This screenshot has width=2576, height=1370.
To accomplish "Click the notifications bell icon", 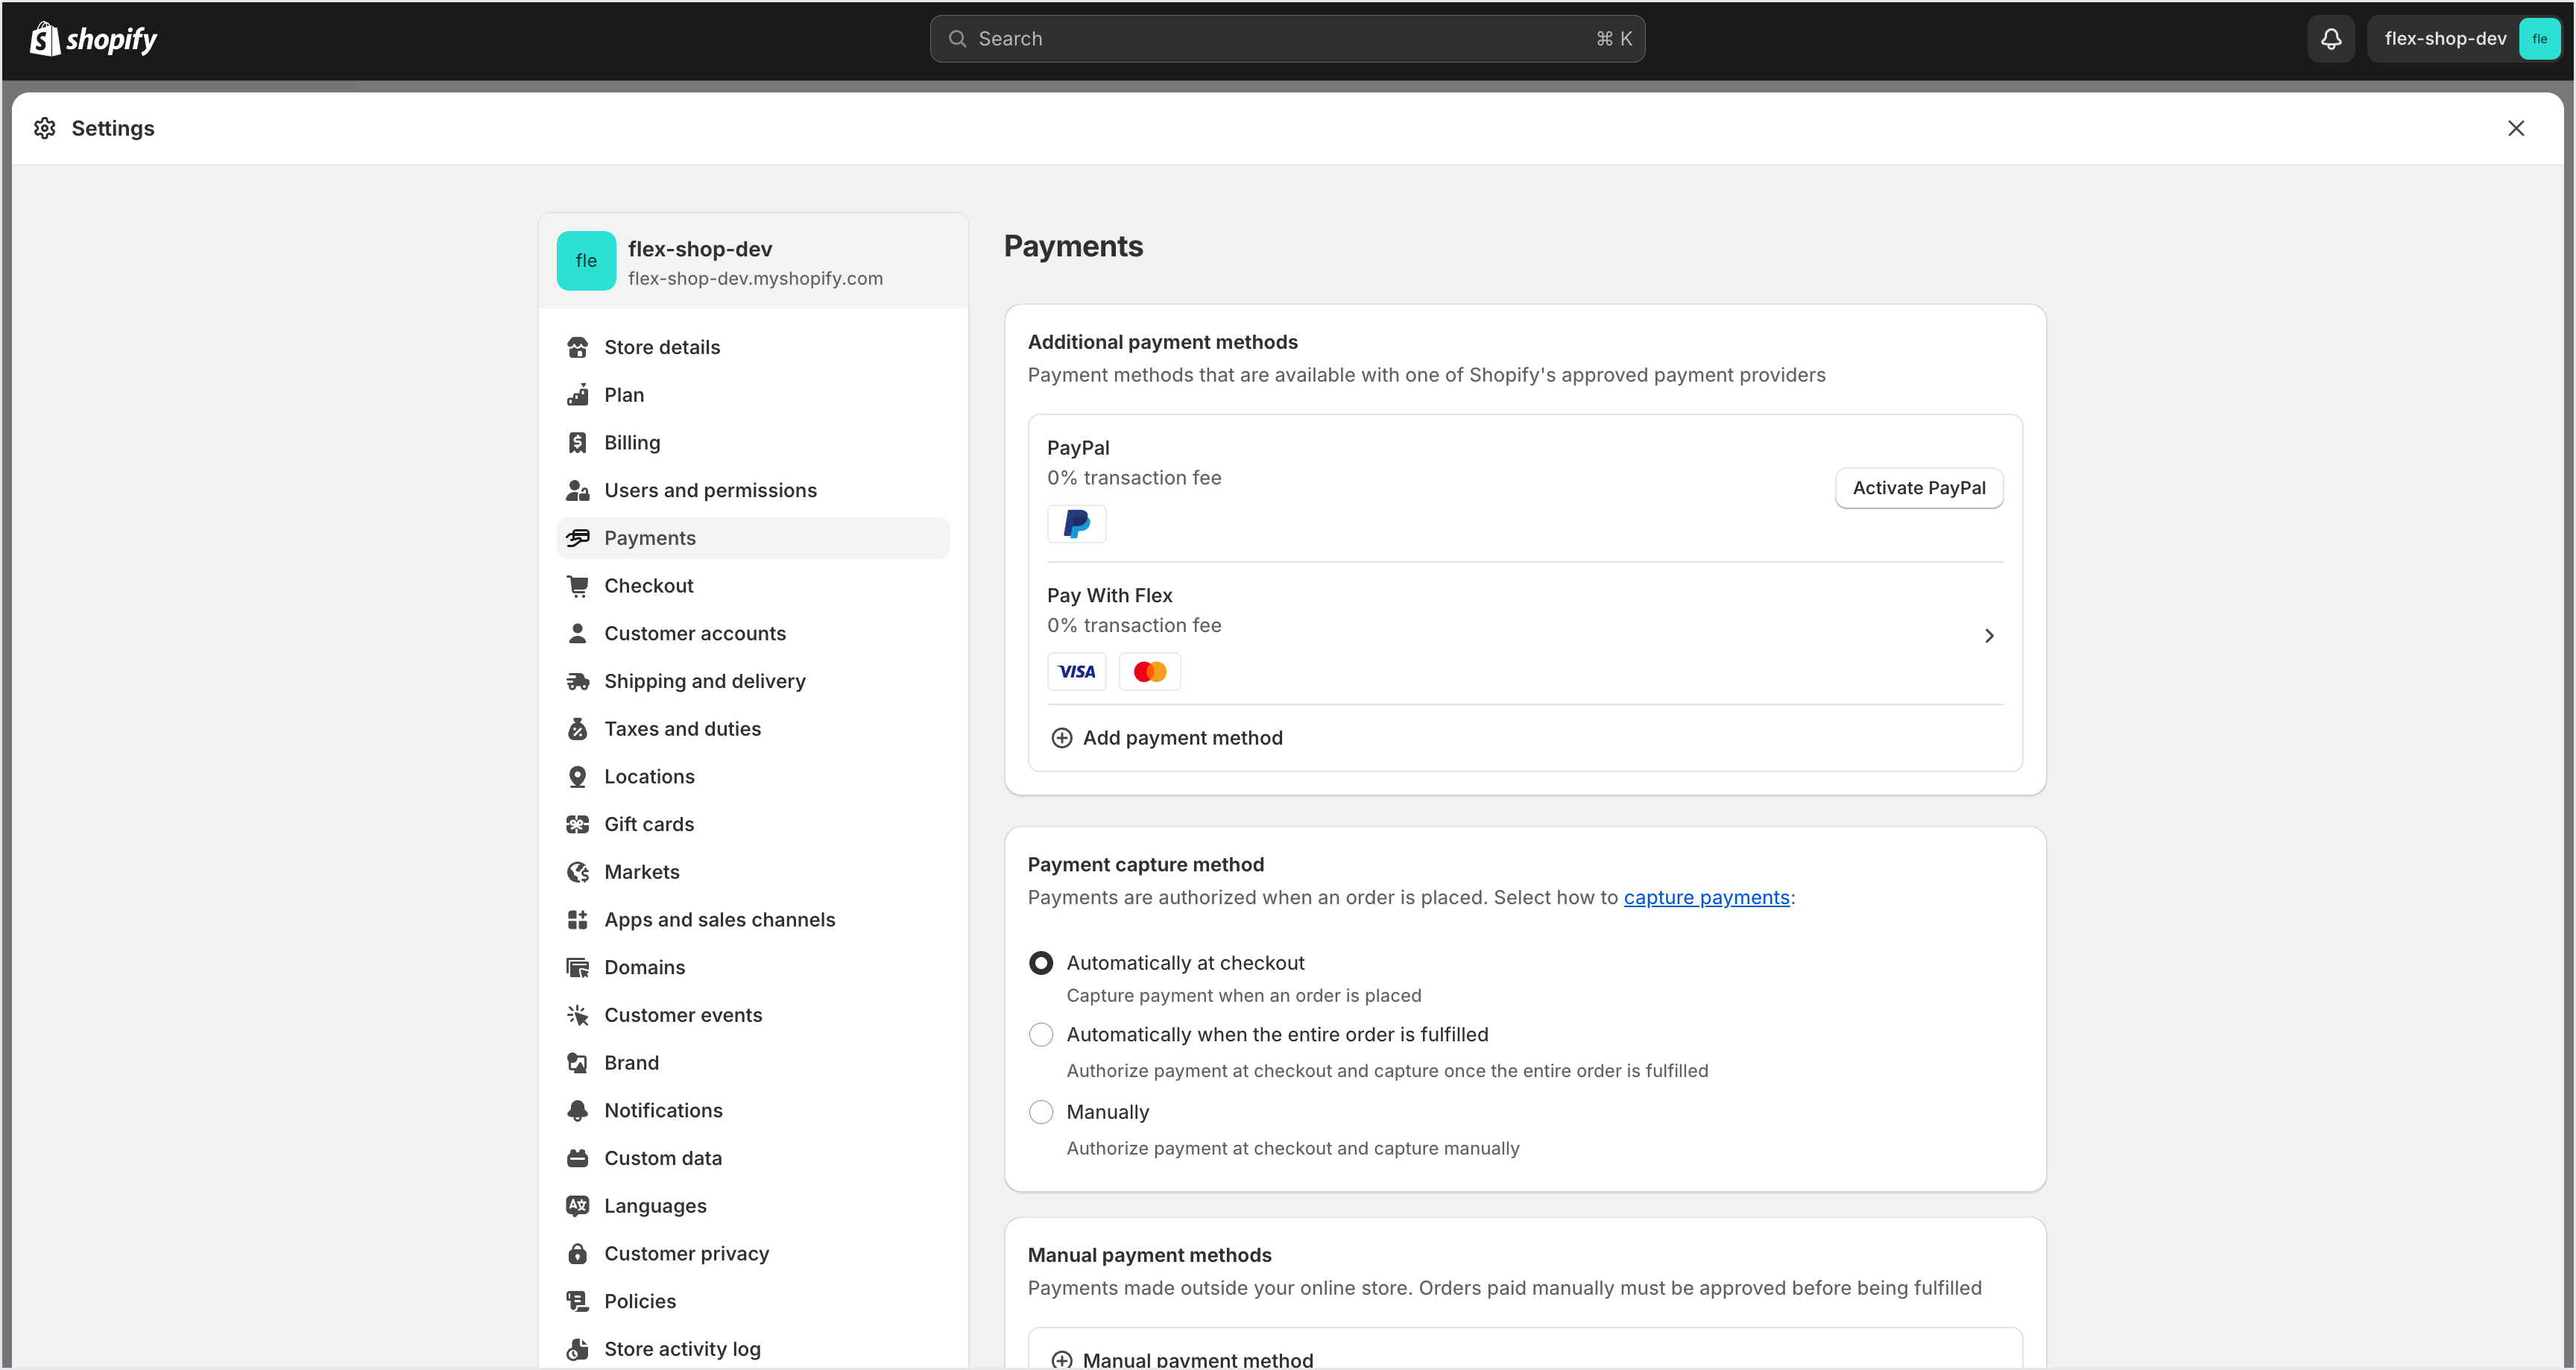I will [2330, 39].
